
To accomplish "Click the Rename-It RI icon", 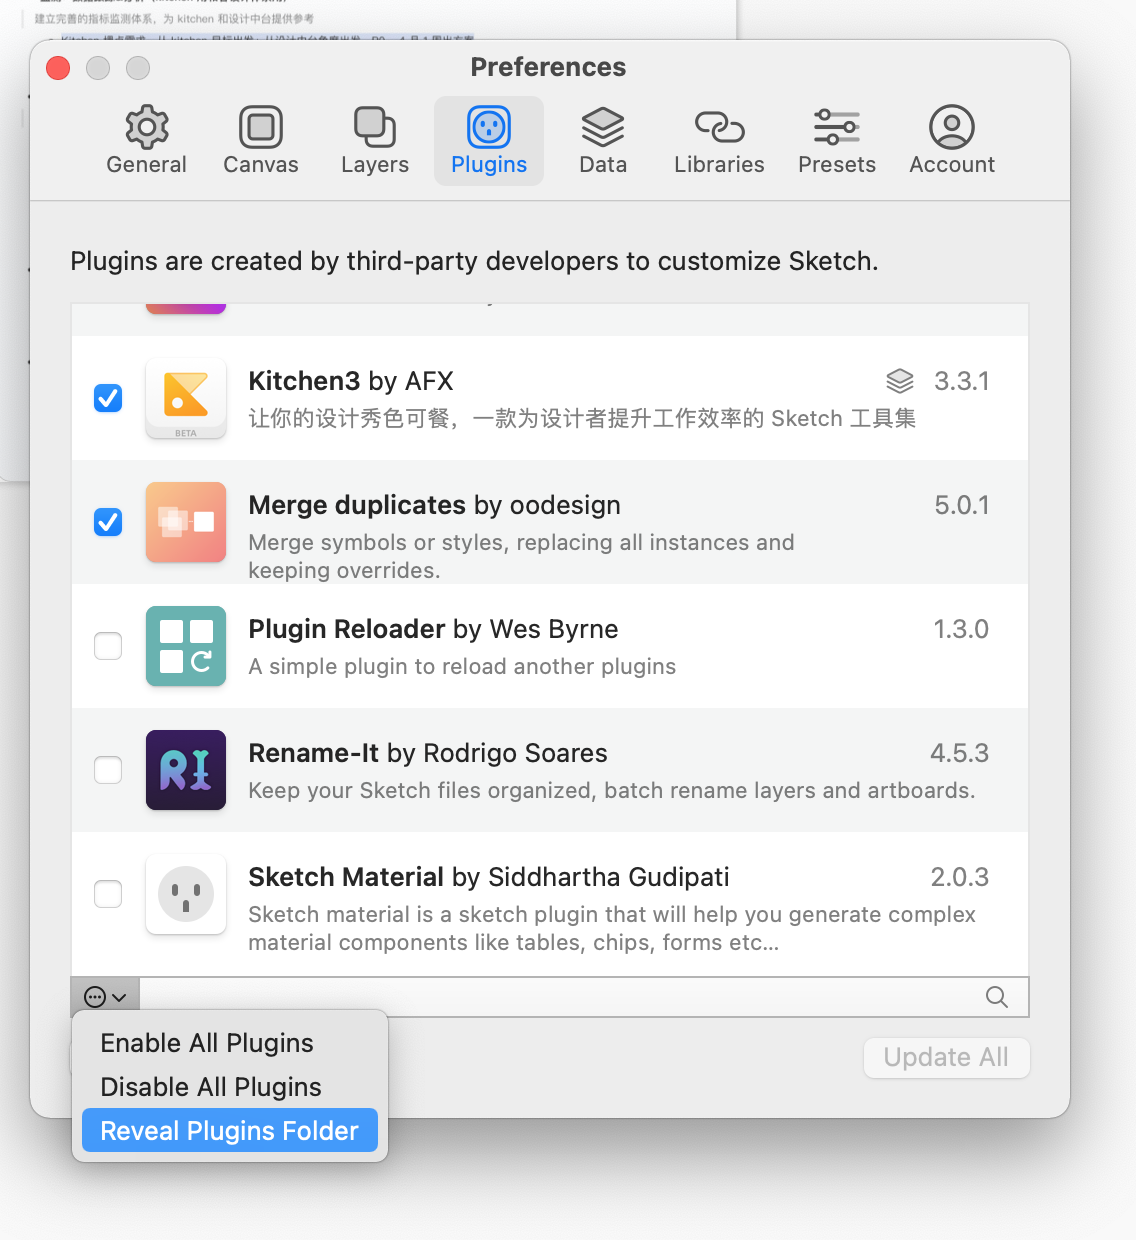I will pyautogui.click(x=186, y=770).
